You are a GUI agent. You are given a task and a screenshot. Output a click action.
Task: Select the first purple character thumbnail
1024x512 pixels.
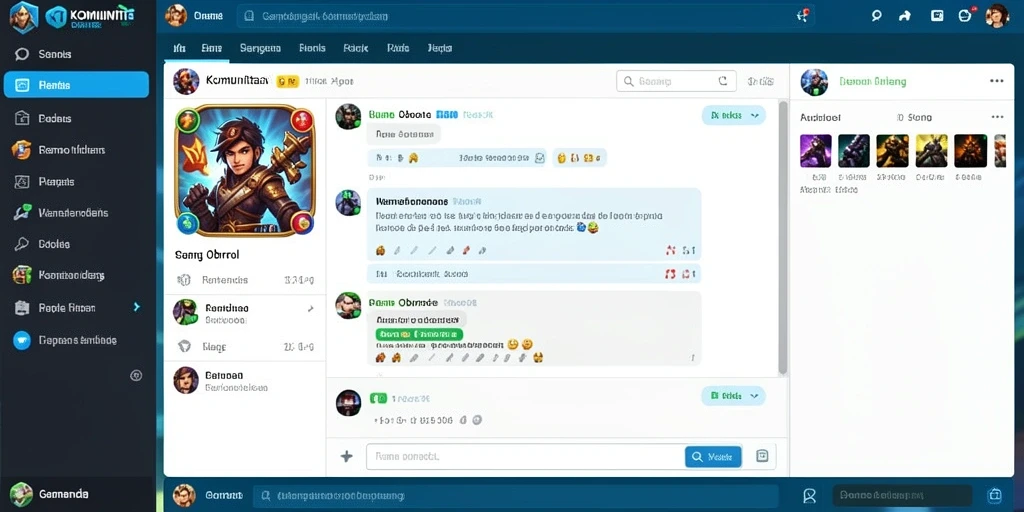tap(816, 151)
